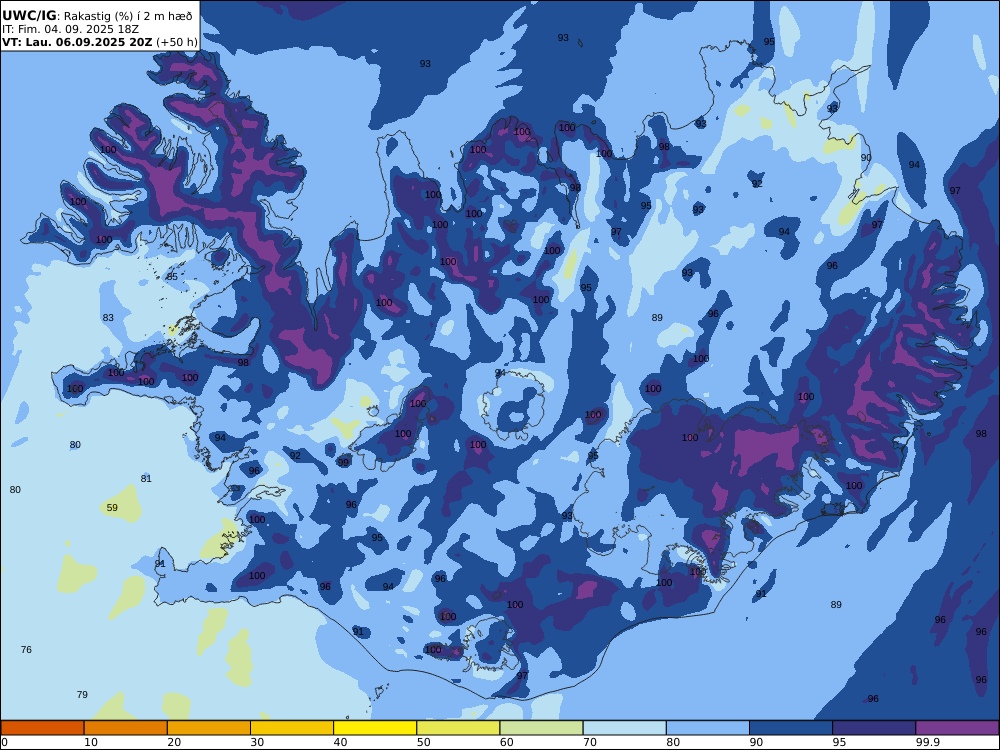
Task: Click the 10–20 orange legend swatch
Action: tap(126, 728)
